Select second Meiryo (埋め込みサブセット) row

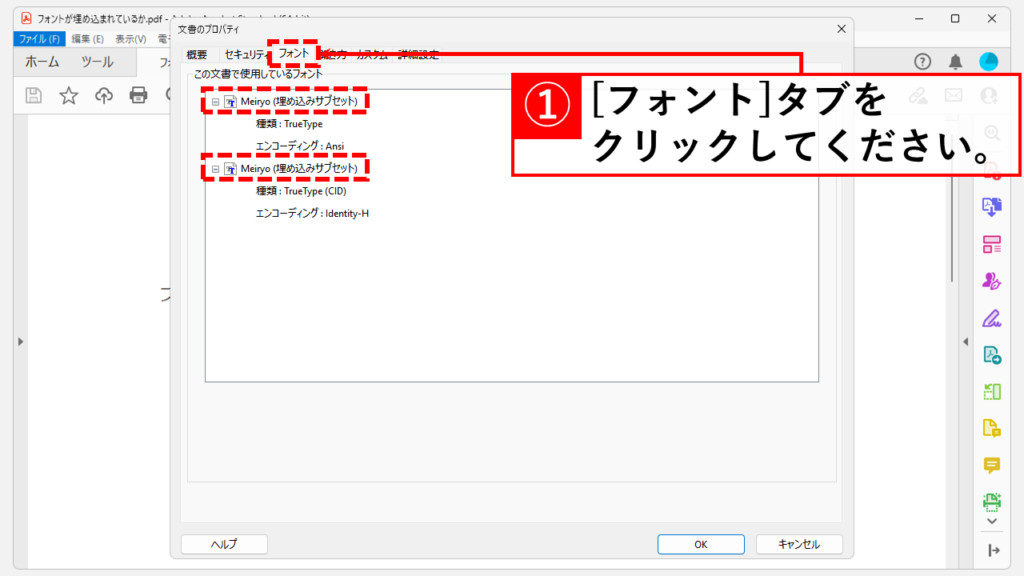[x=299, y=168]
